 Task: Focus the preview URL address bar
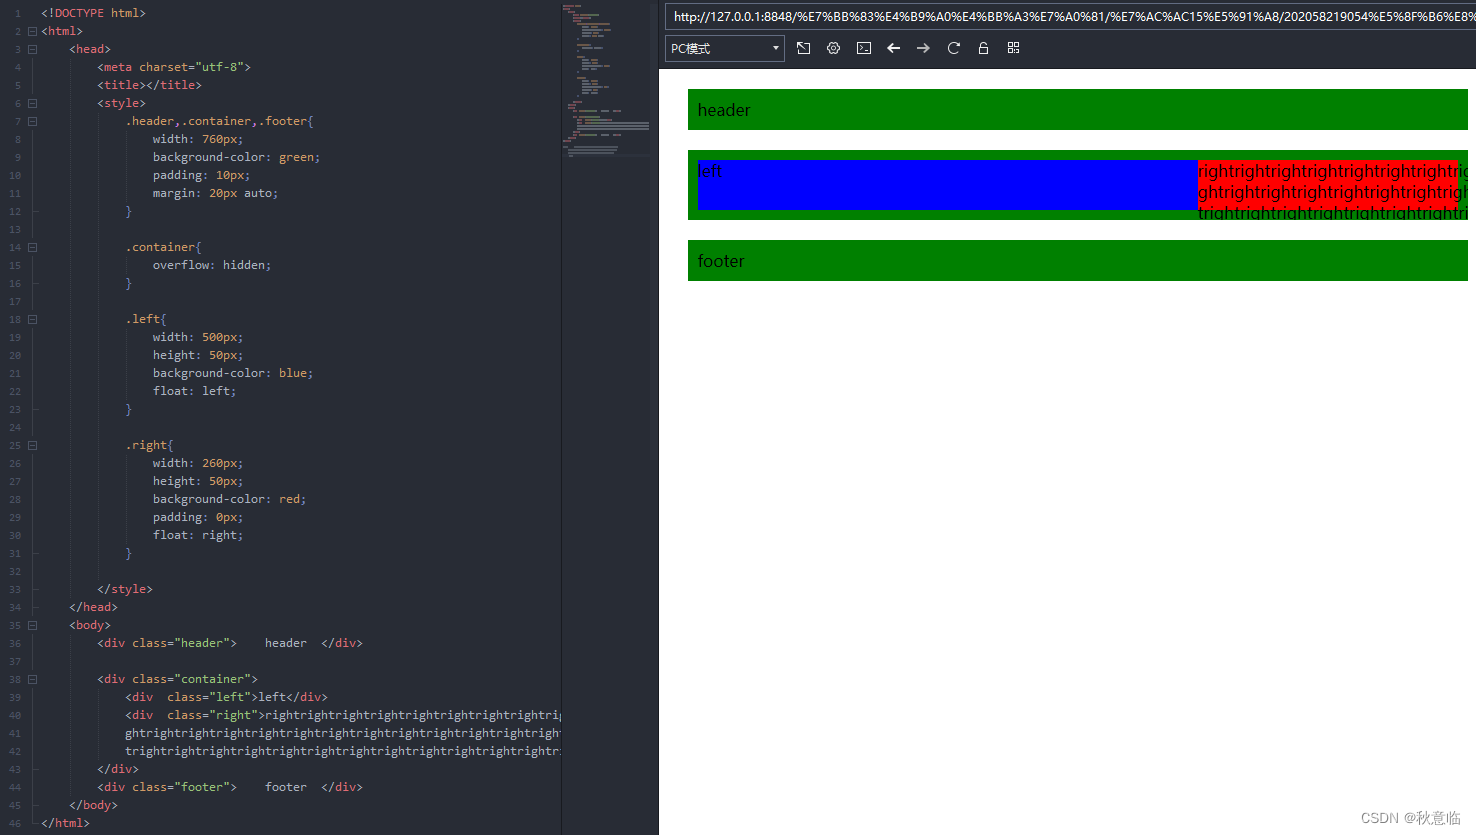1070,16
